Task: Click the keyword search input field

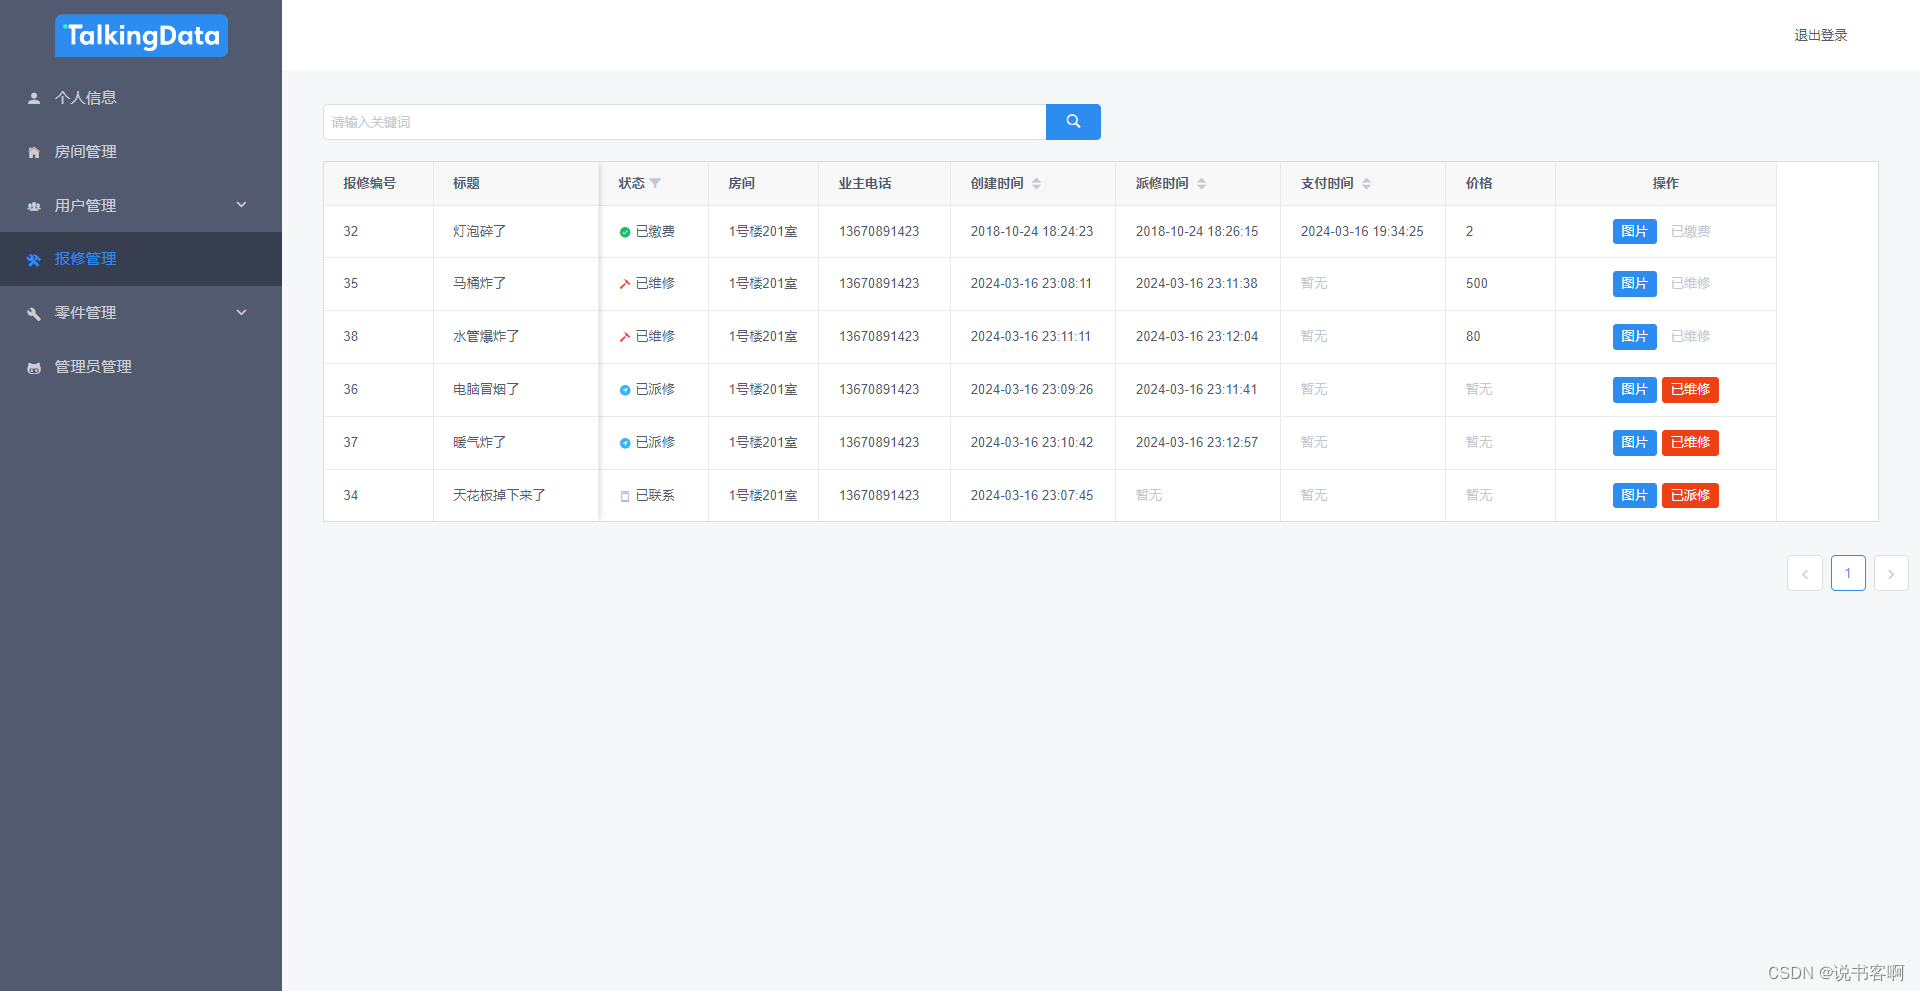Action: pyautogui.click(x=684, y=122)
